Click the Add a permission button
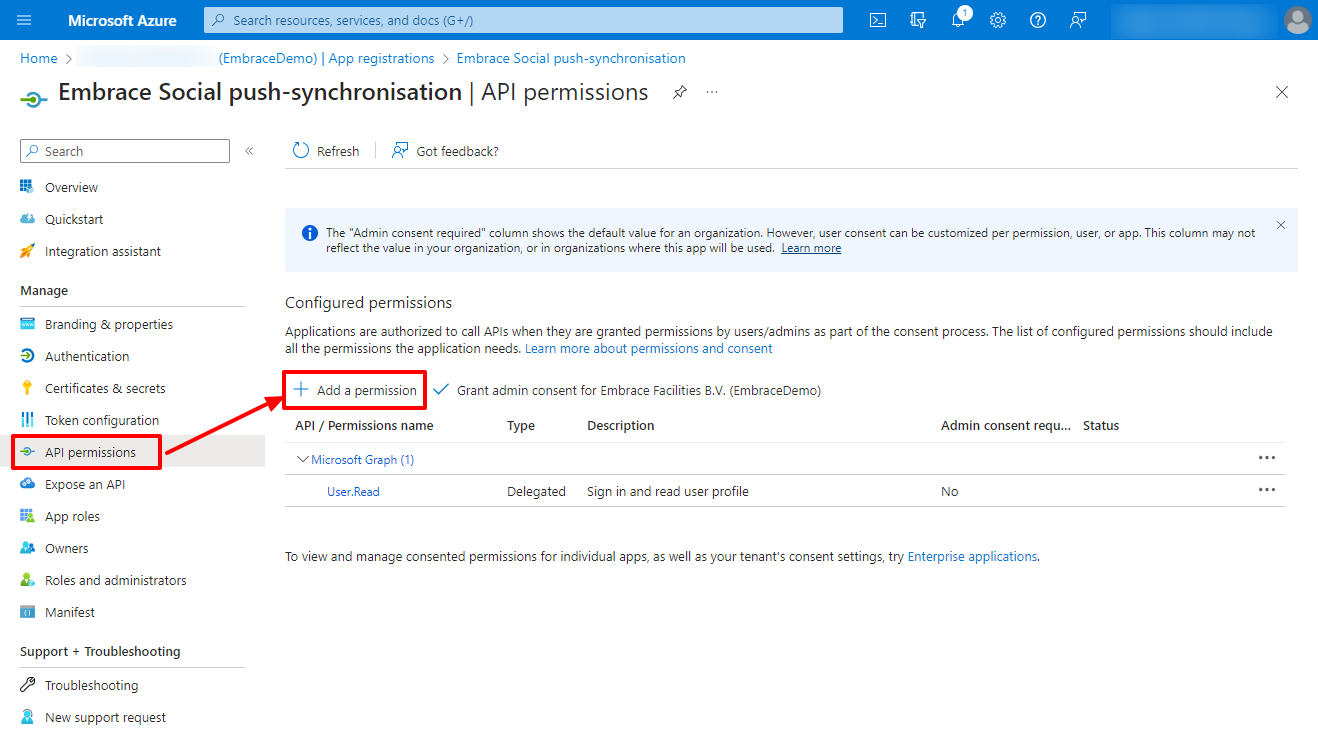Screen dimensions: 1318x741 355,390
